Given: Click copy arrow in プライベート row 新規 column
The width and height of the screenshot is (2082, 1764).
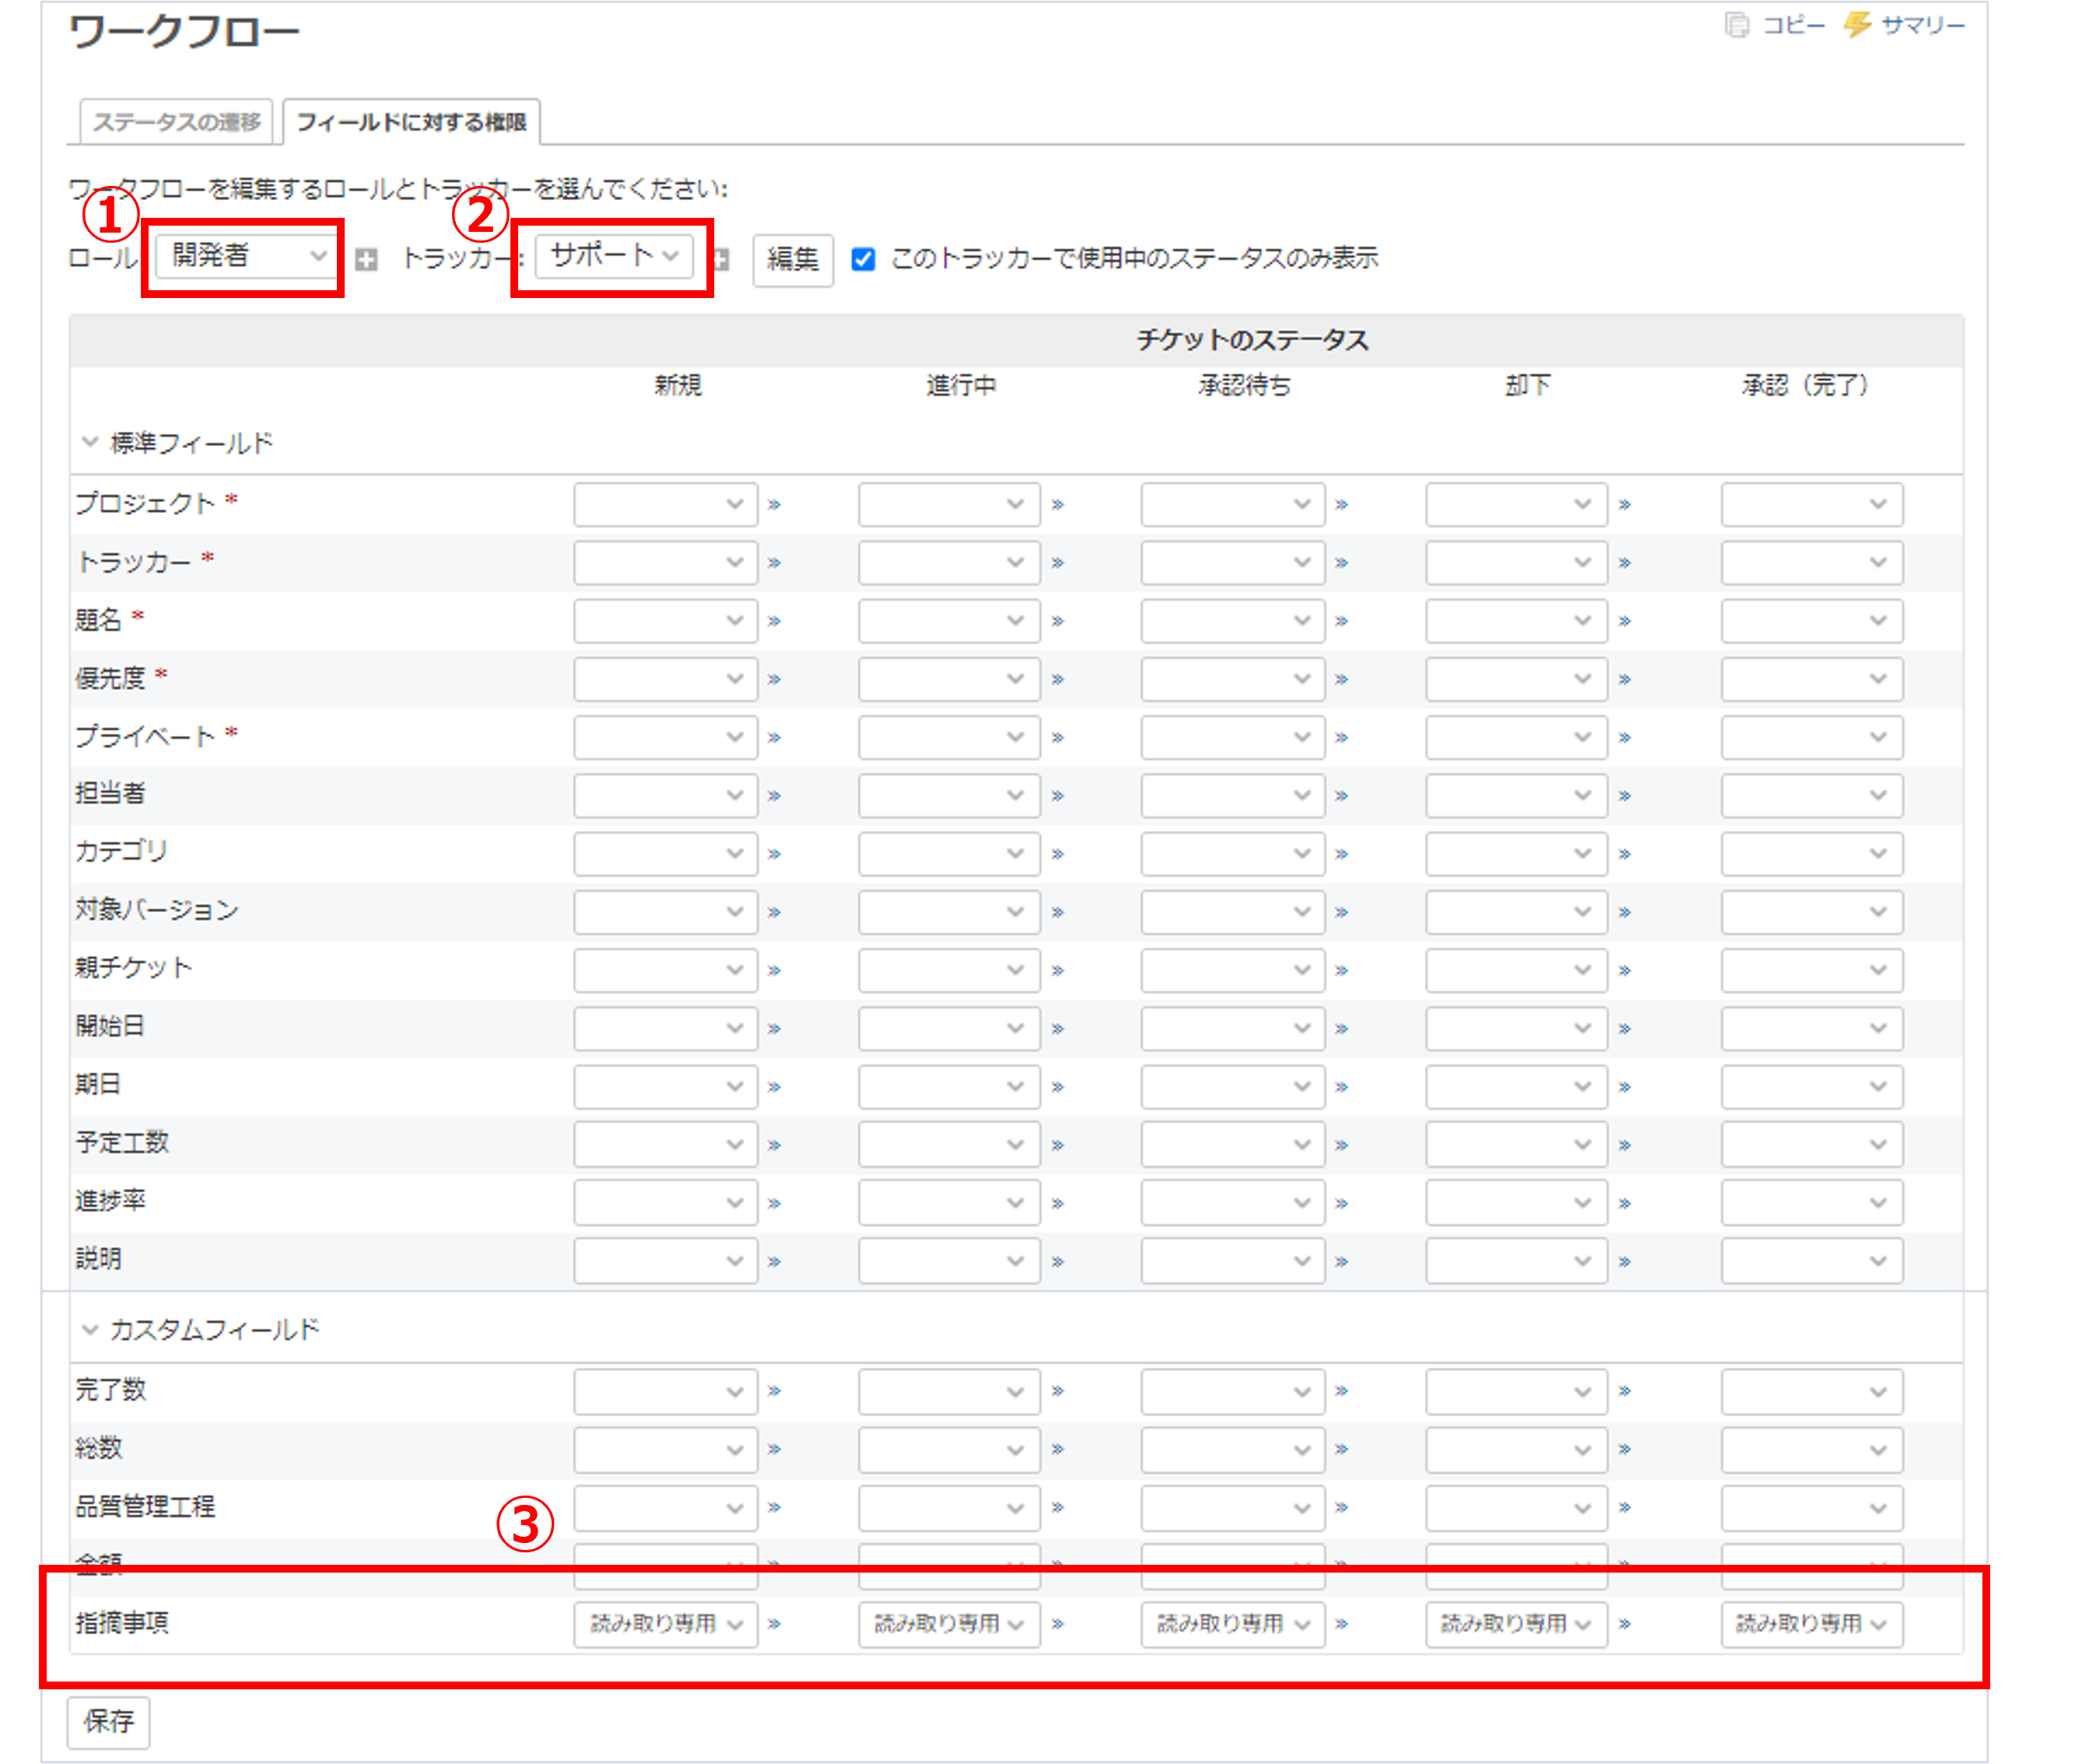Looking at the screenshot, I should 774,738.
